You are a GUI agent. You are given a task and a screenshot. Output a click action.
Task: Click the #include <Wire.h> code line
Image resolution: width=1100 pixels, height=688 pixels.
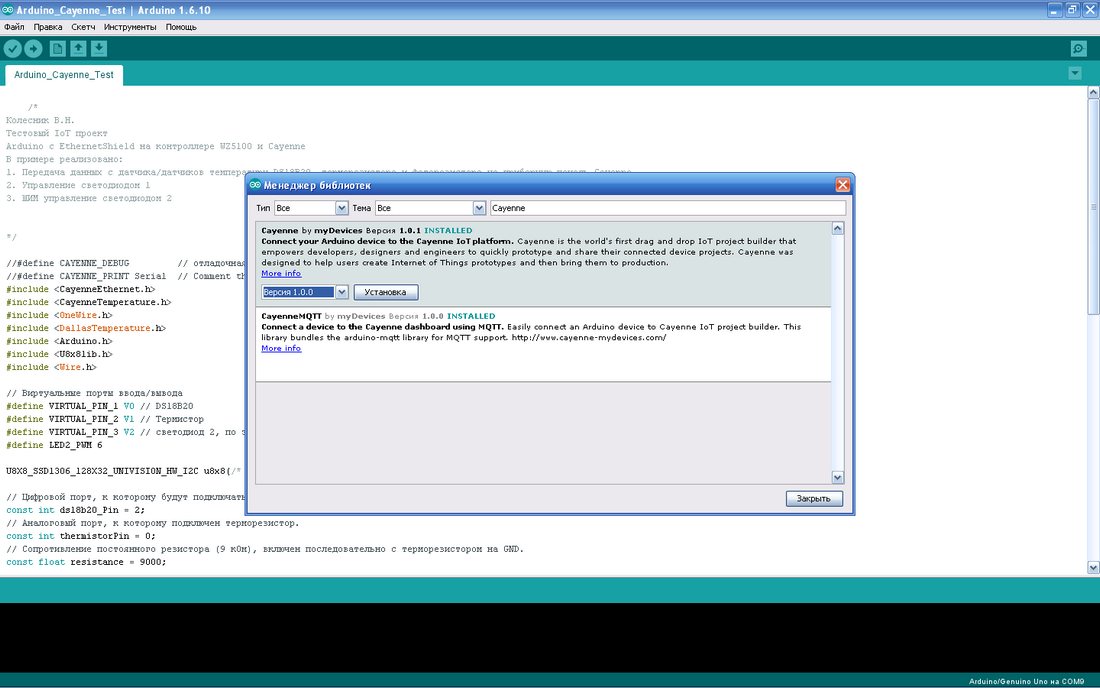(x=51, y=367)
